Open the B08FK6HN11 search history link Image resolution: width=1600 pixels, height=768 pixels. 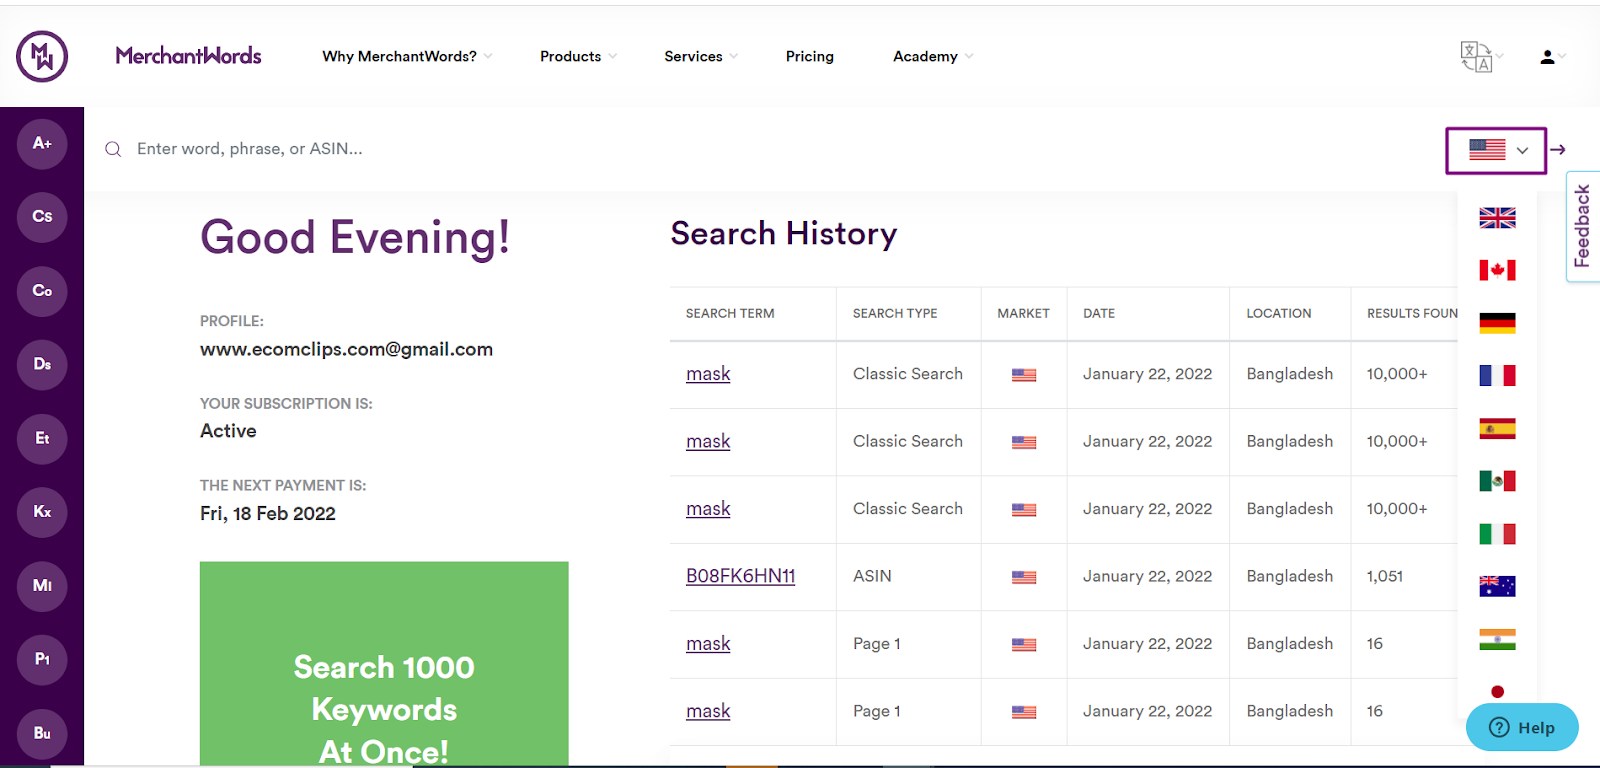pyautogui.click(x=740, y=576)
